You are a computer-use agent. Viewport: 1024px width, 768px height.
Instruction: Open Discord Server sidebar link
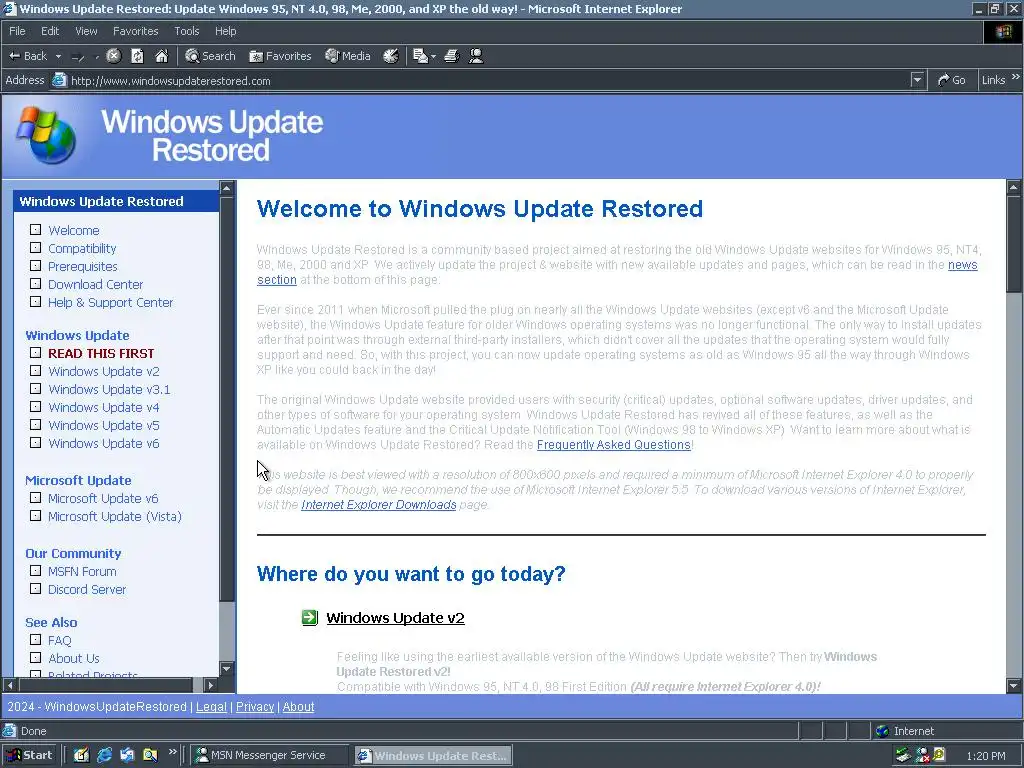(x=87, y=589)
